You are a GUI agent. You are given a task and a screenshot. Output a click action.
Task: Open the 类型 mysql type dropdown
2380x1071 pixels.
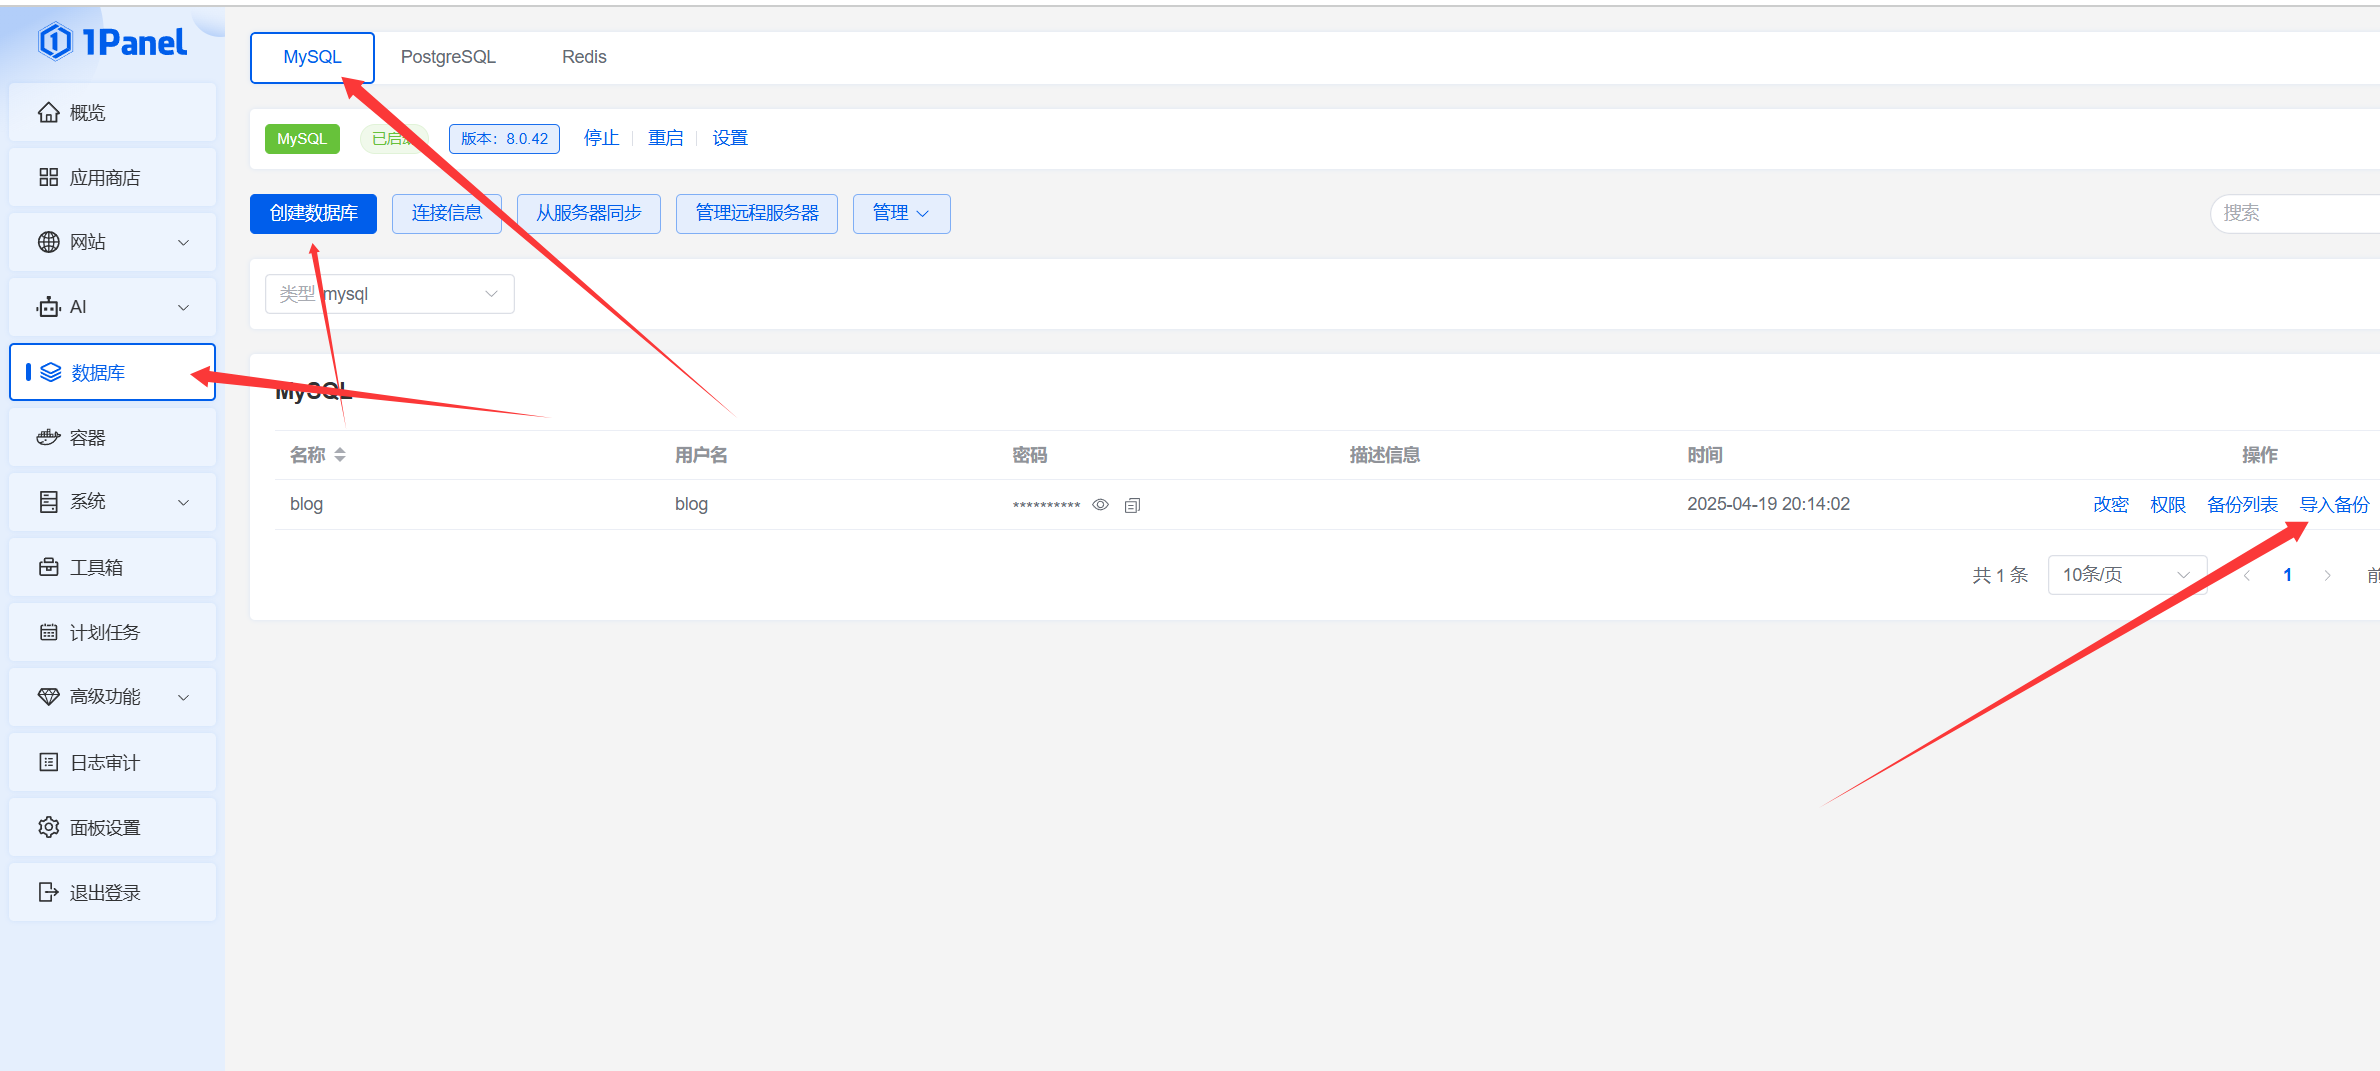click(389, 294)
